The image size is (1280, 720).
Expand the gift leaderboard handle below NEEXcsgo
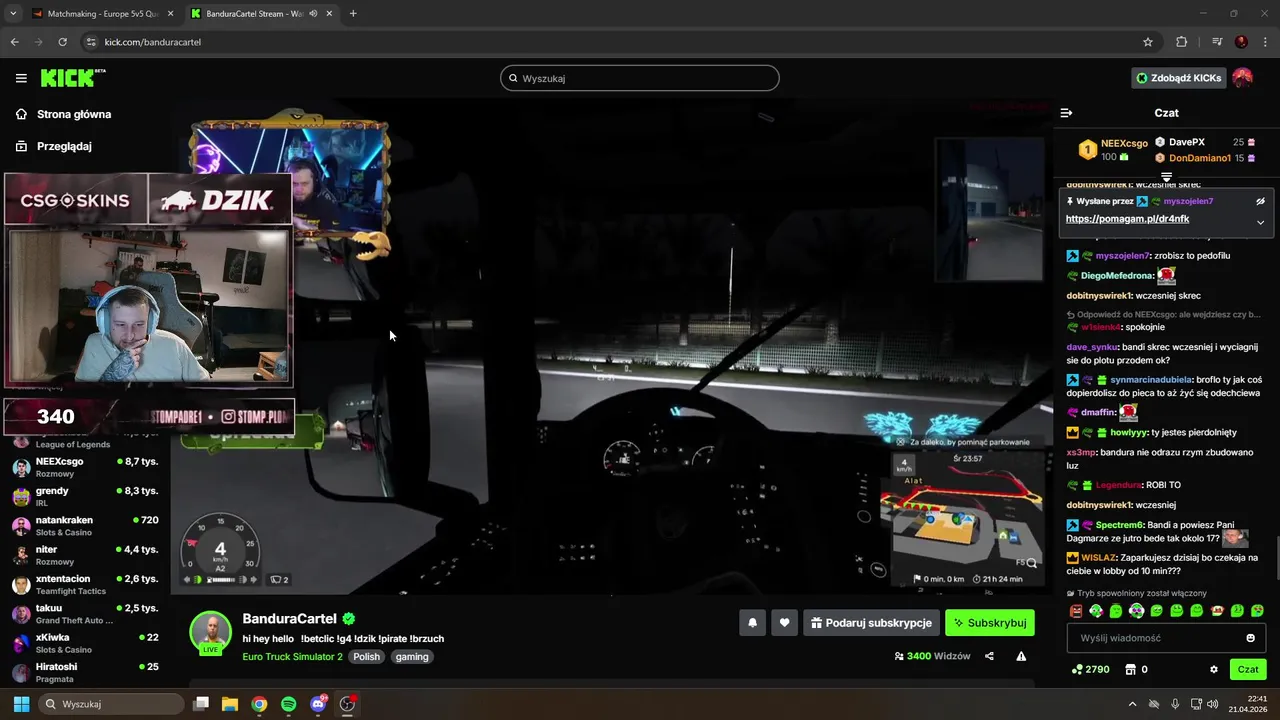click(1166, 177)
